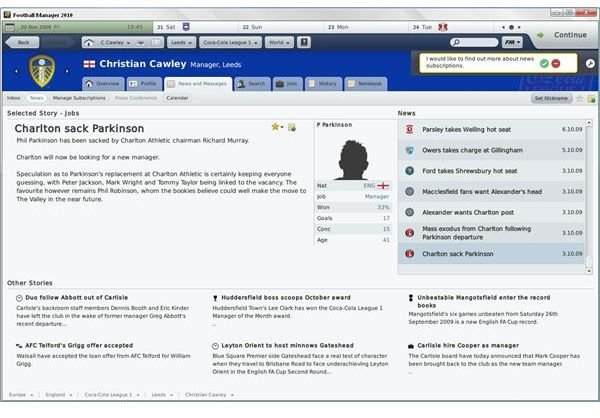The image size is (600, 418).
Task: Click the calendar icon next to 20 Nov 2009
Action: (10, 28)
